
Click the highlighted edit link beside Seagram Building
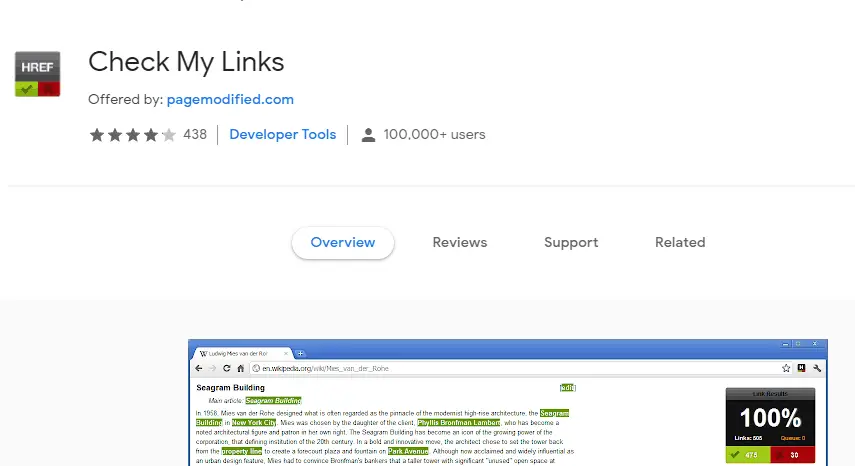tap(568, 388)
